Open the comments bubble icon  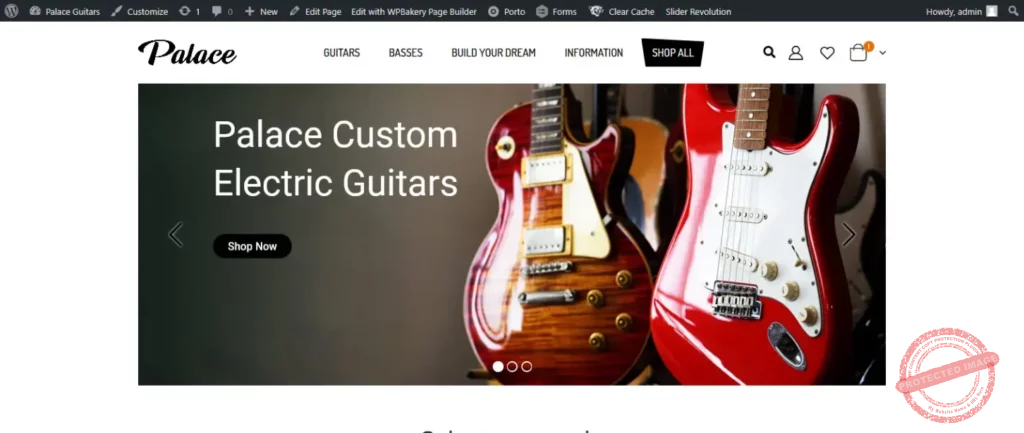pyautogui.click(x=222, y=11)
